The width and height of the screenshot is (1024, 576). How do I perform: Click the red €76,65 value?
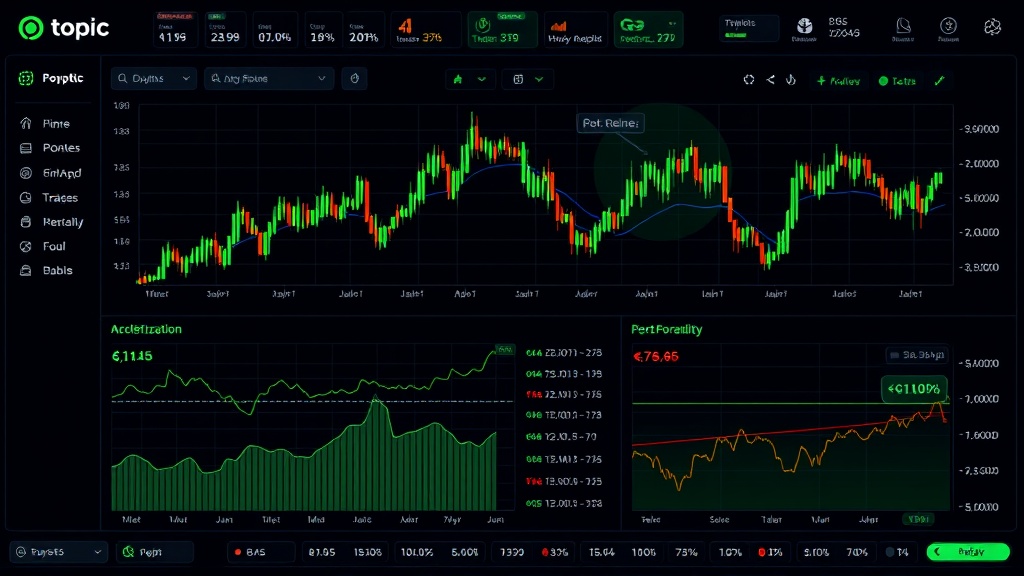656,357
